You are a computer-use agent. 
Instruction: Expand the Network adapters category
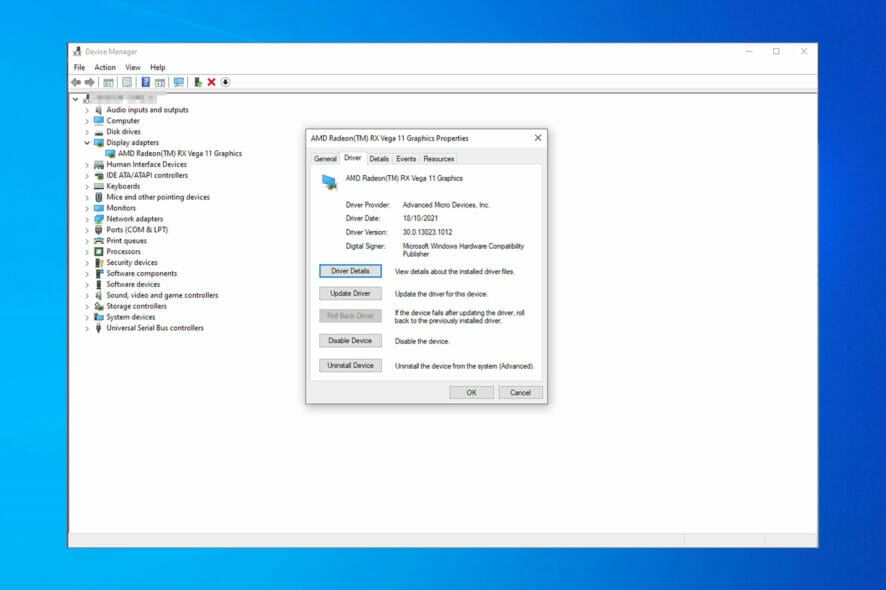(87, 219)
